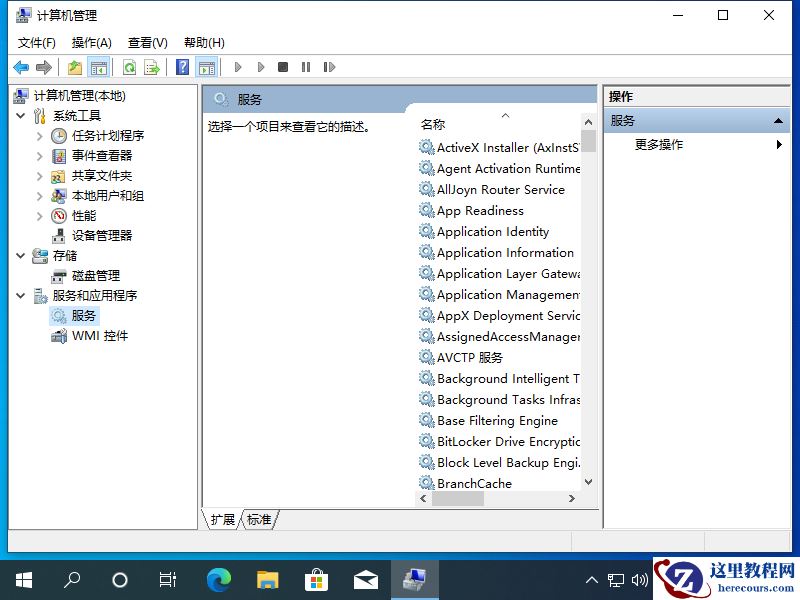The width and height of the screenshot is (800, 600).
Task: Toggle the action pane visibility toolbar icon
Action: [207, 67]
